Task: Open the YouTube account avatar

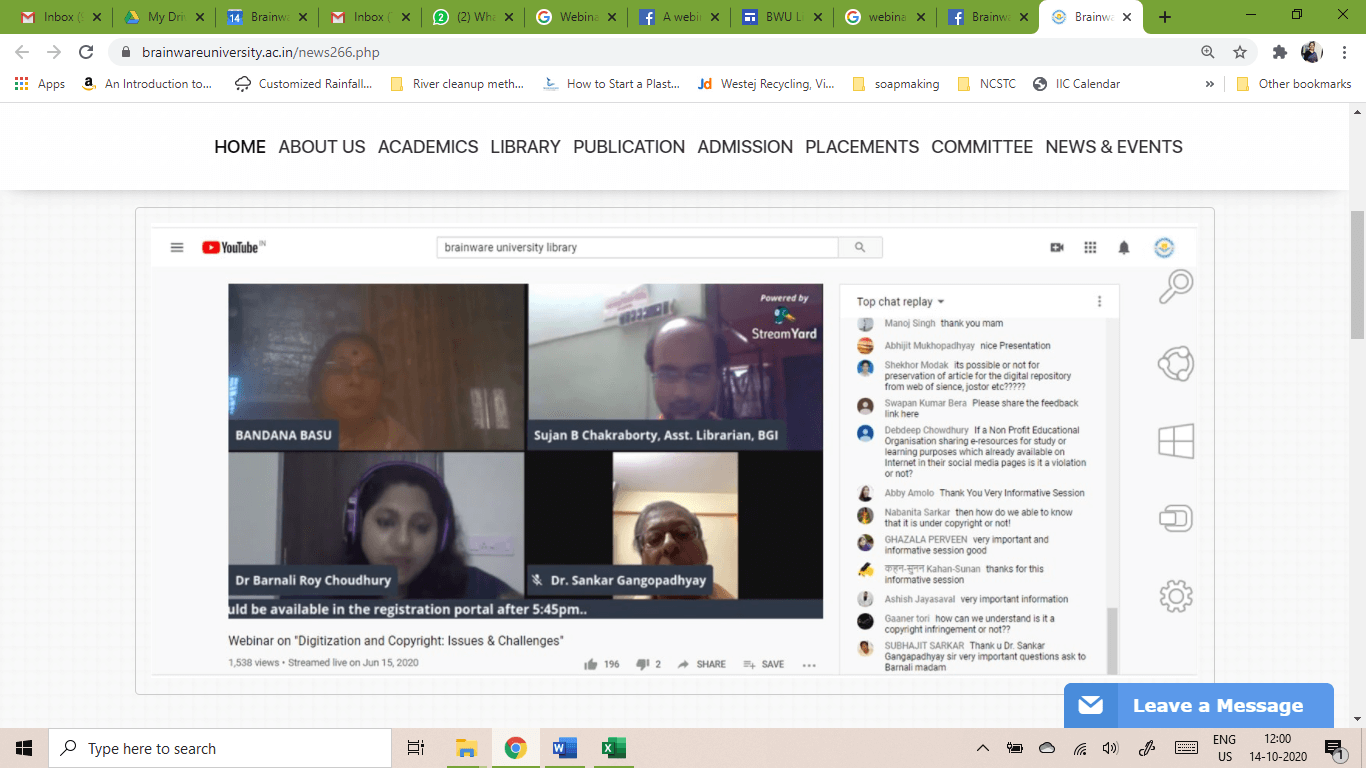Action: coord(1164,247)
